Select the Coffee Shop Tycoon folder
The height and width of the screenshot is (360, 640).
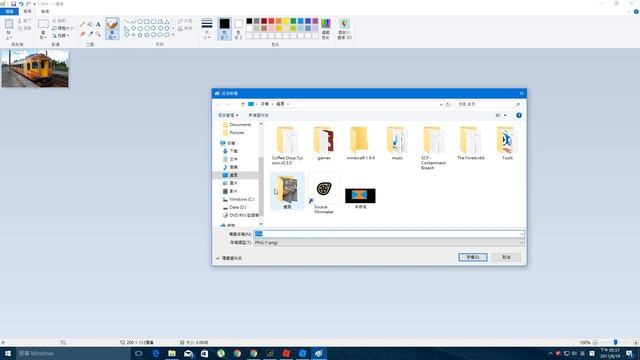pos(287,146)
